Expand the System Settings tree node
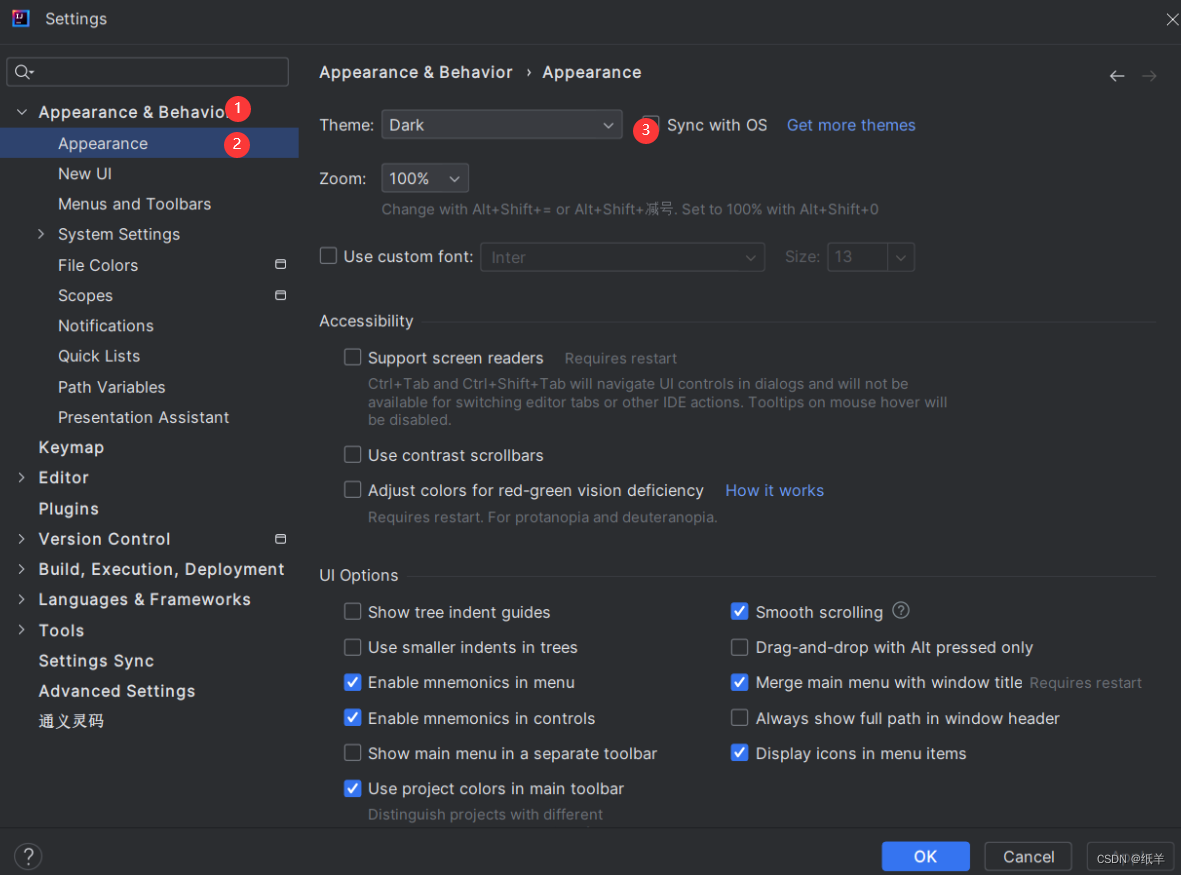Viewport: 1181px width, 875px height. point(41,234)
